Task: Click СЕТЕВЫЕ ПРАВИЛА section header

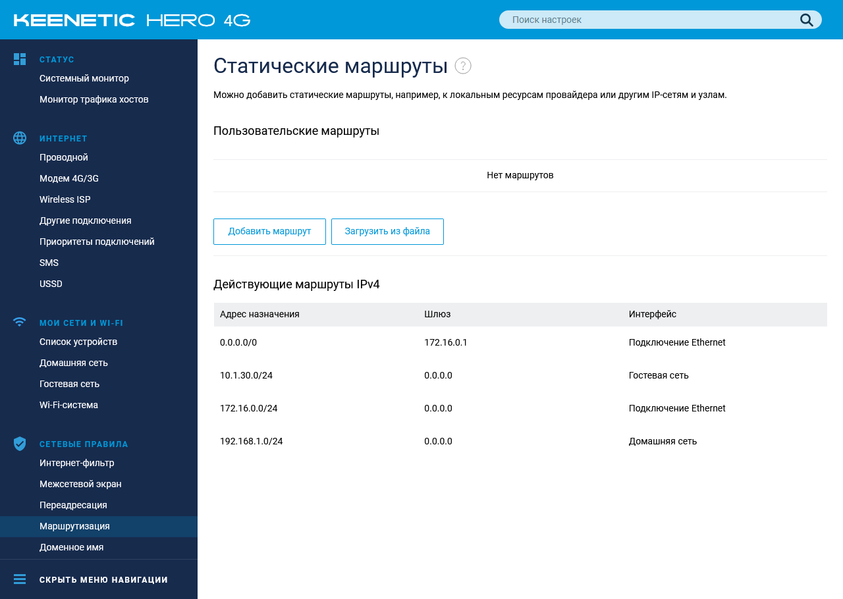Action: point(83,444)
